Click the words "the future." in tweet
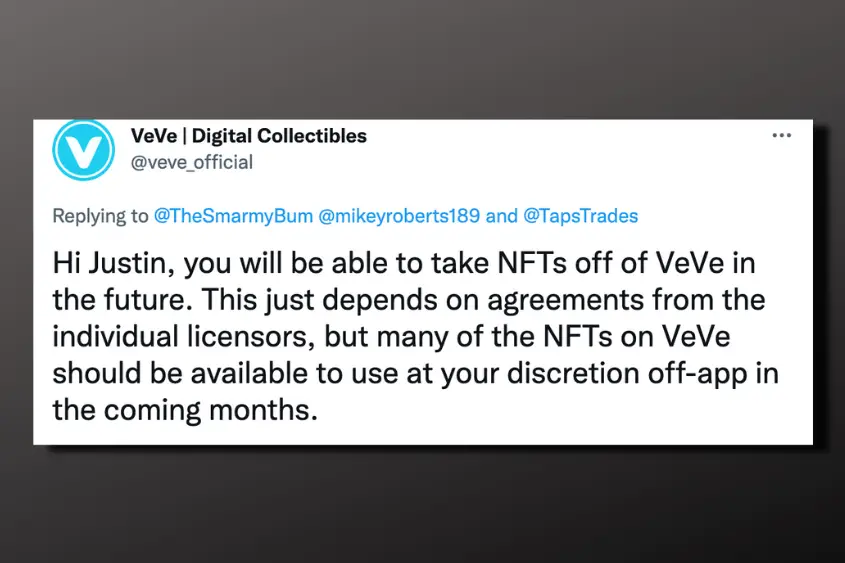This screenshot has height=563, width=845. point(122,300)
